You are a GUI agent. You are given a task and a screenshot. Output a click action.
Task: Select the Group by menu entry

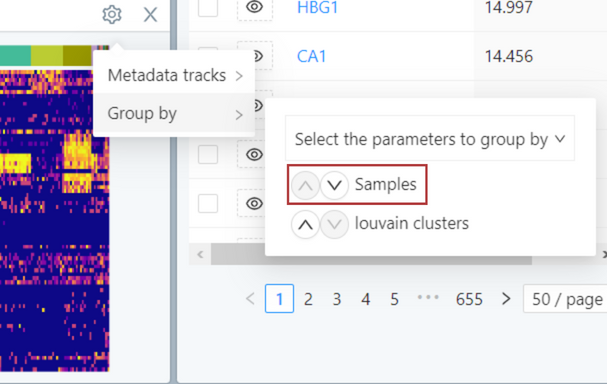click(175, 114)
